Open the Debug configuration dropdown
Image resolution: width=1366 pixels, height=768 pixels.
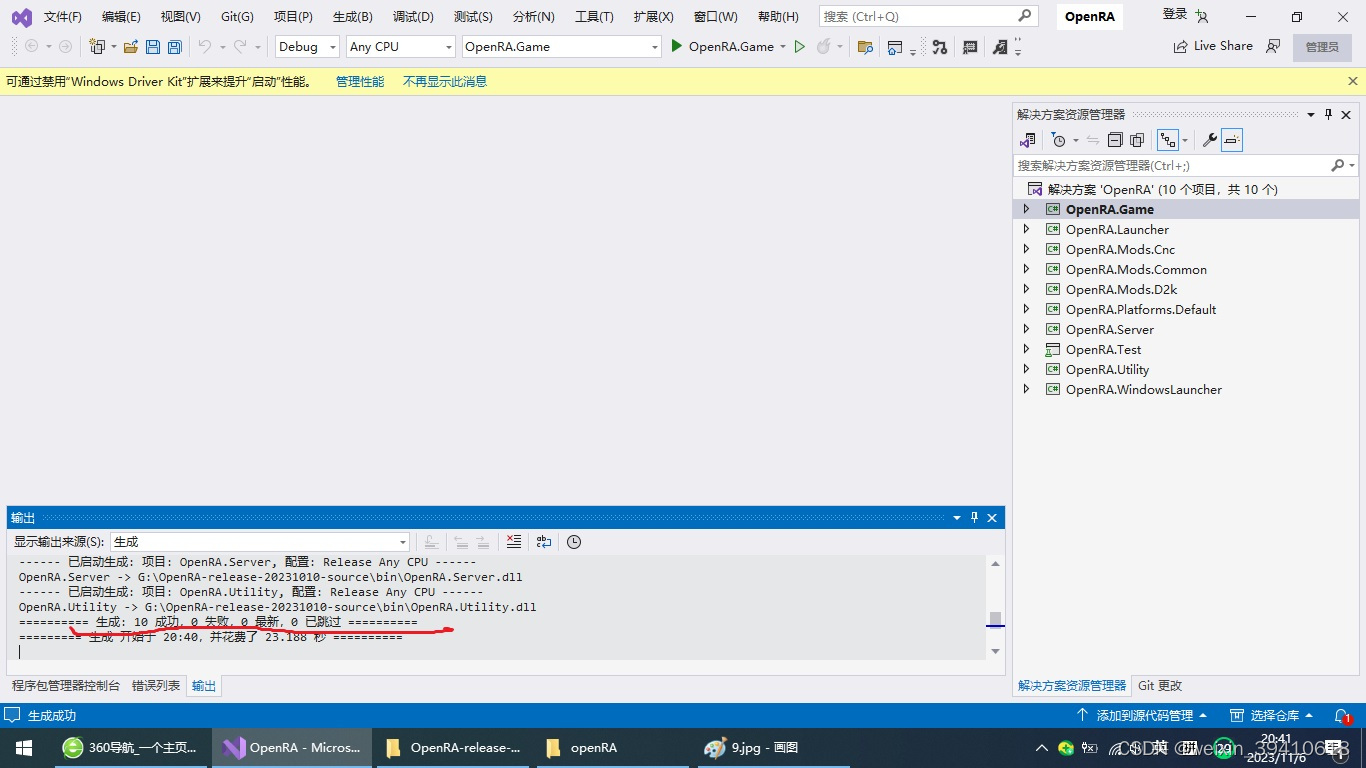click(308, 47)
